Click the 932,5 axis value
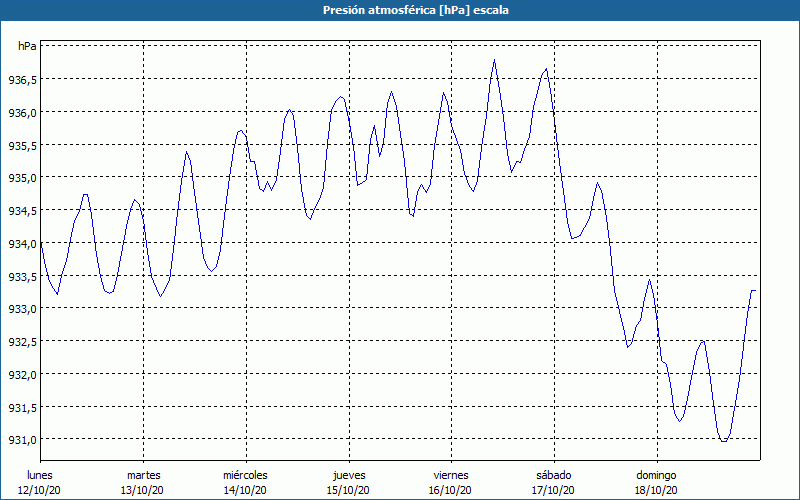The height and width of the screenshot is (500, 800). (x=22, y=341)
